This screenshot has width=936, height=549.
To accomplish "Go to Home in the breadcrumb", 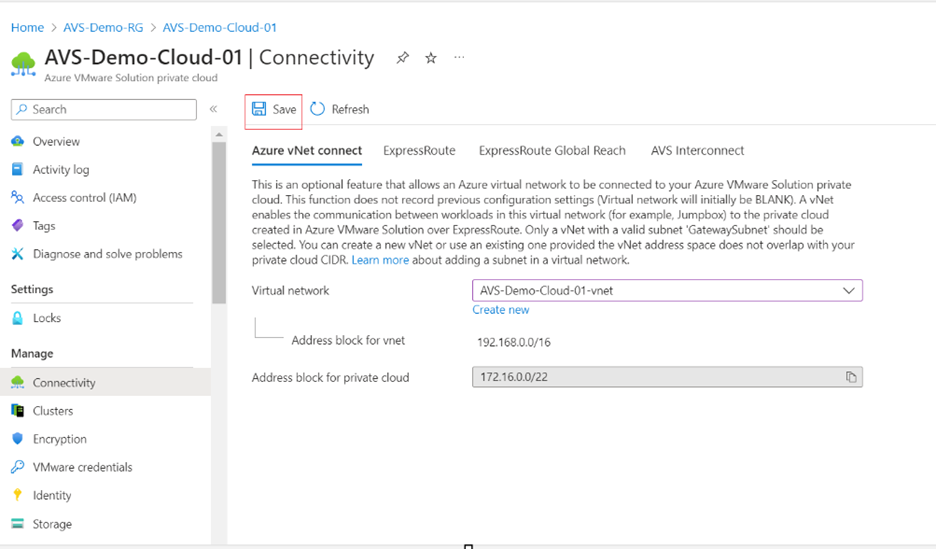I will coord(27,27).
